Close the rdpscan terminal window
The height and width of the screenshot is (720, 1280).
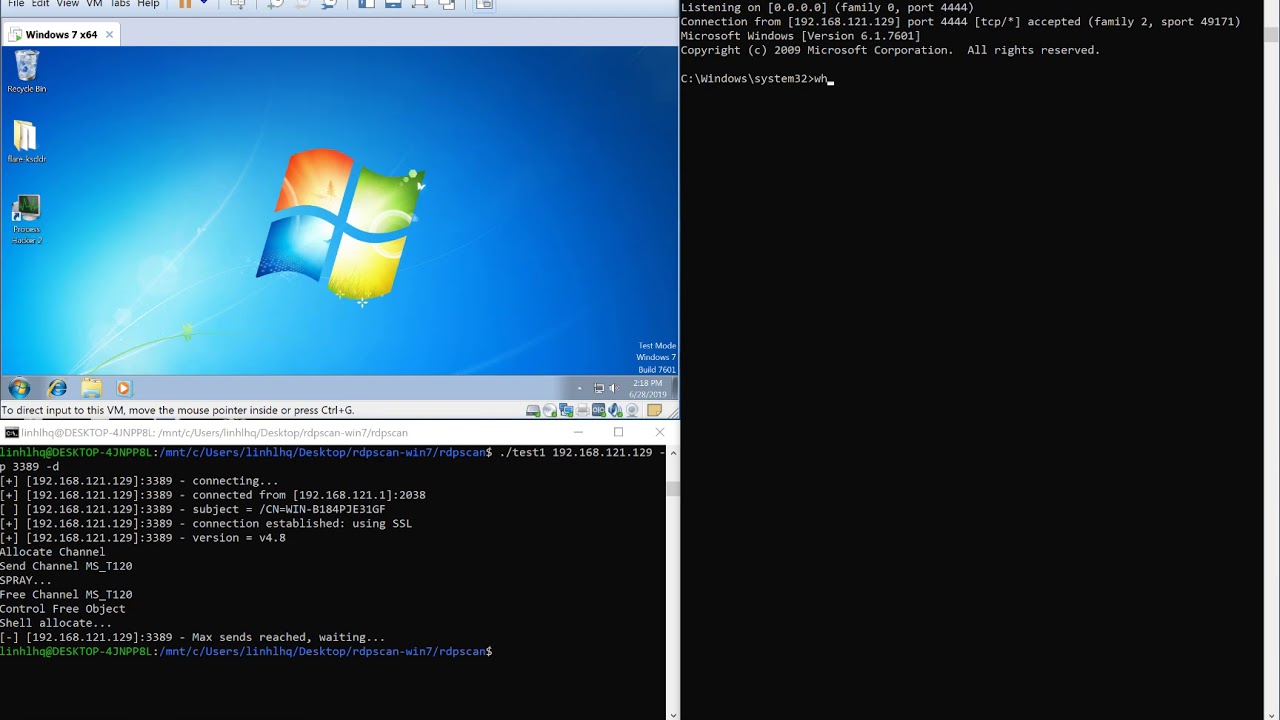pos(659,432)
